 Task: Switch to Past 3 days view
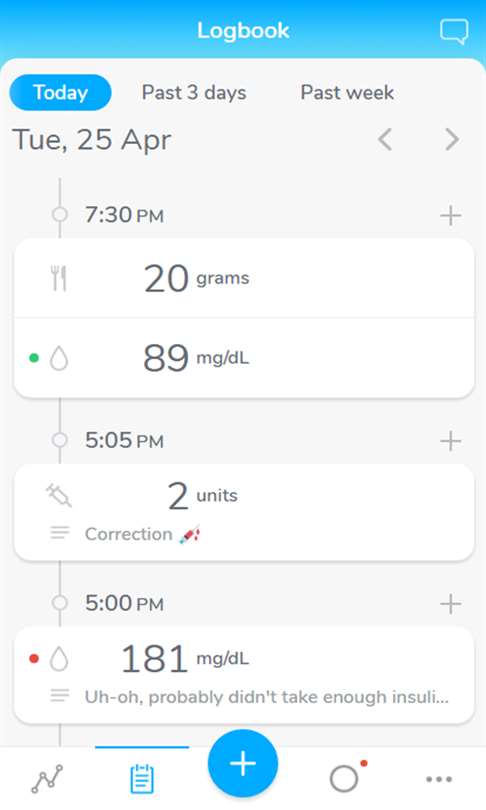(x=194, y=93)
